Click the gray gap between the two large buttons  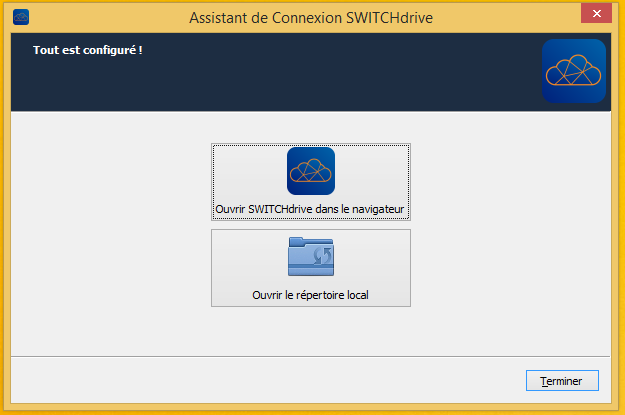pos(310,226)
